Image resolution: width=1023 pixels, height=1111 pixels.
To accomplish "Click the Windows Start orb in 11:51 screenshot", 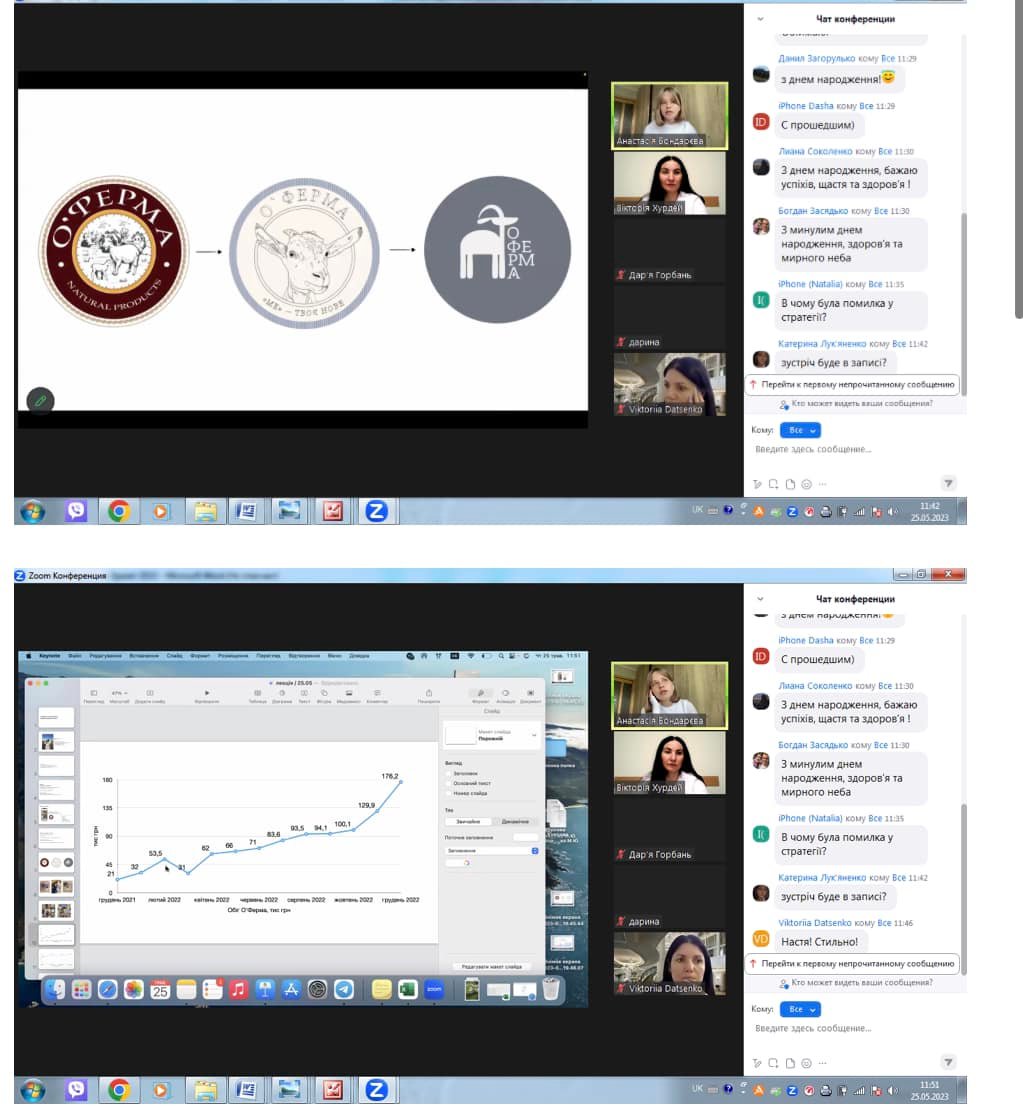I will 33,1090.
